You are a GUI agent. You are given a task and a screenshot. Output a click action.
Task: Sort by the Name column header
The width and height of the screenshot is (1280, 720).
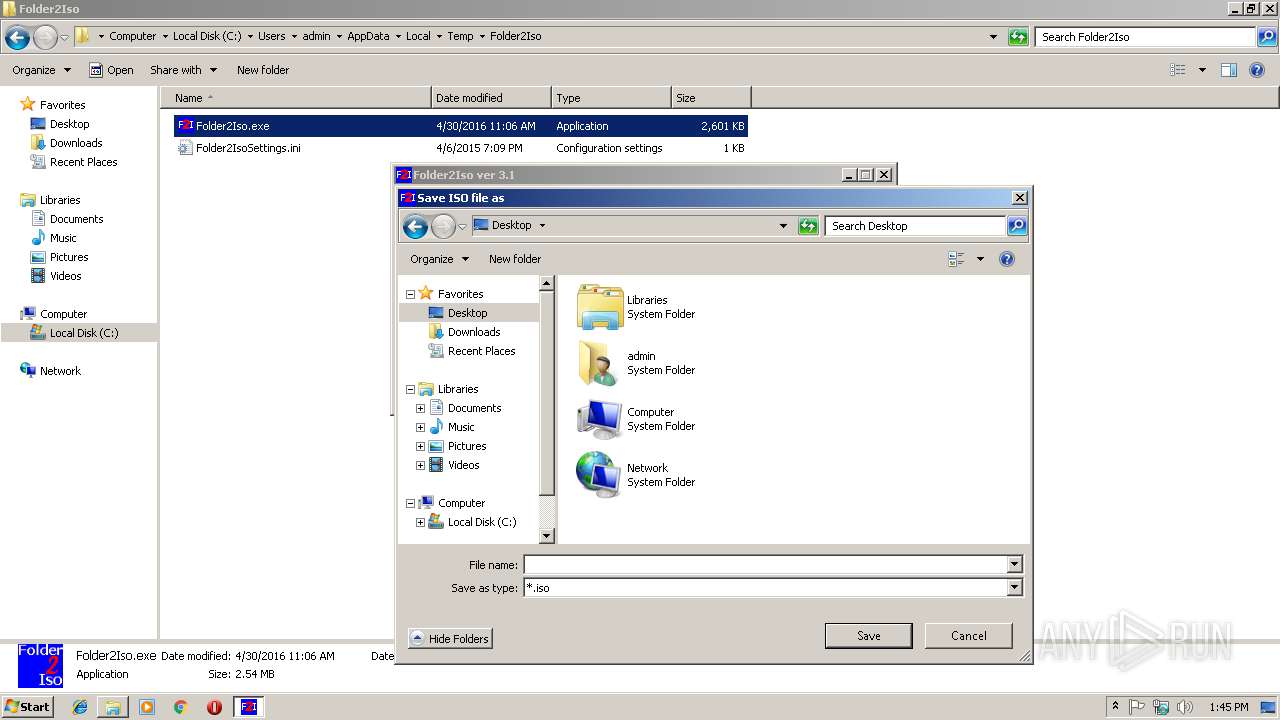tap(296, 98)
